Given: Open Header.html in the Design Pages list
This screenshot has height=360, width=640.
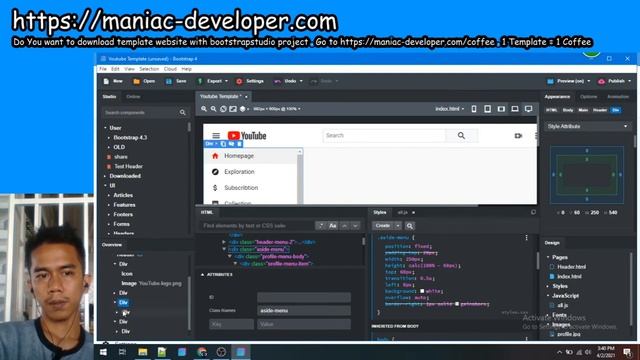Looking at the screenshot, I should (571, 267).
